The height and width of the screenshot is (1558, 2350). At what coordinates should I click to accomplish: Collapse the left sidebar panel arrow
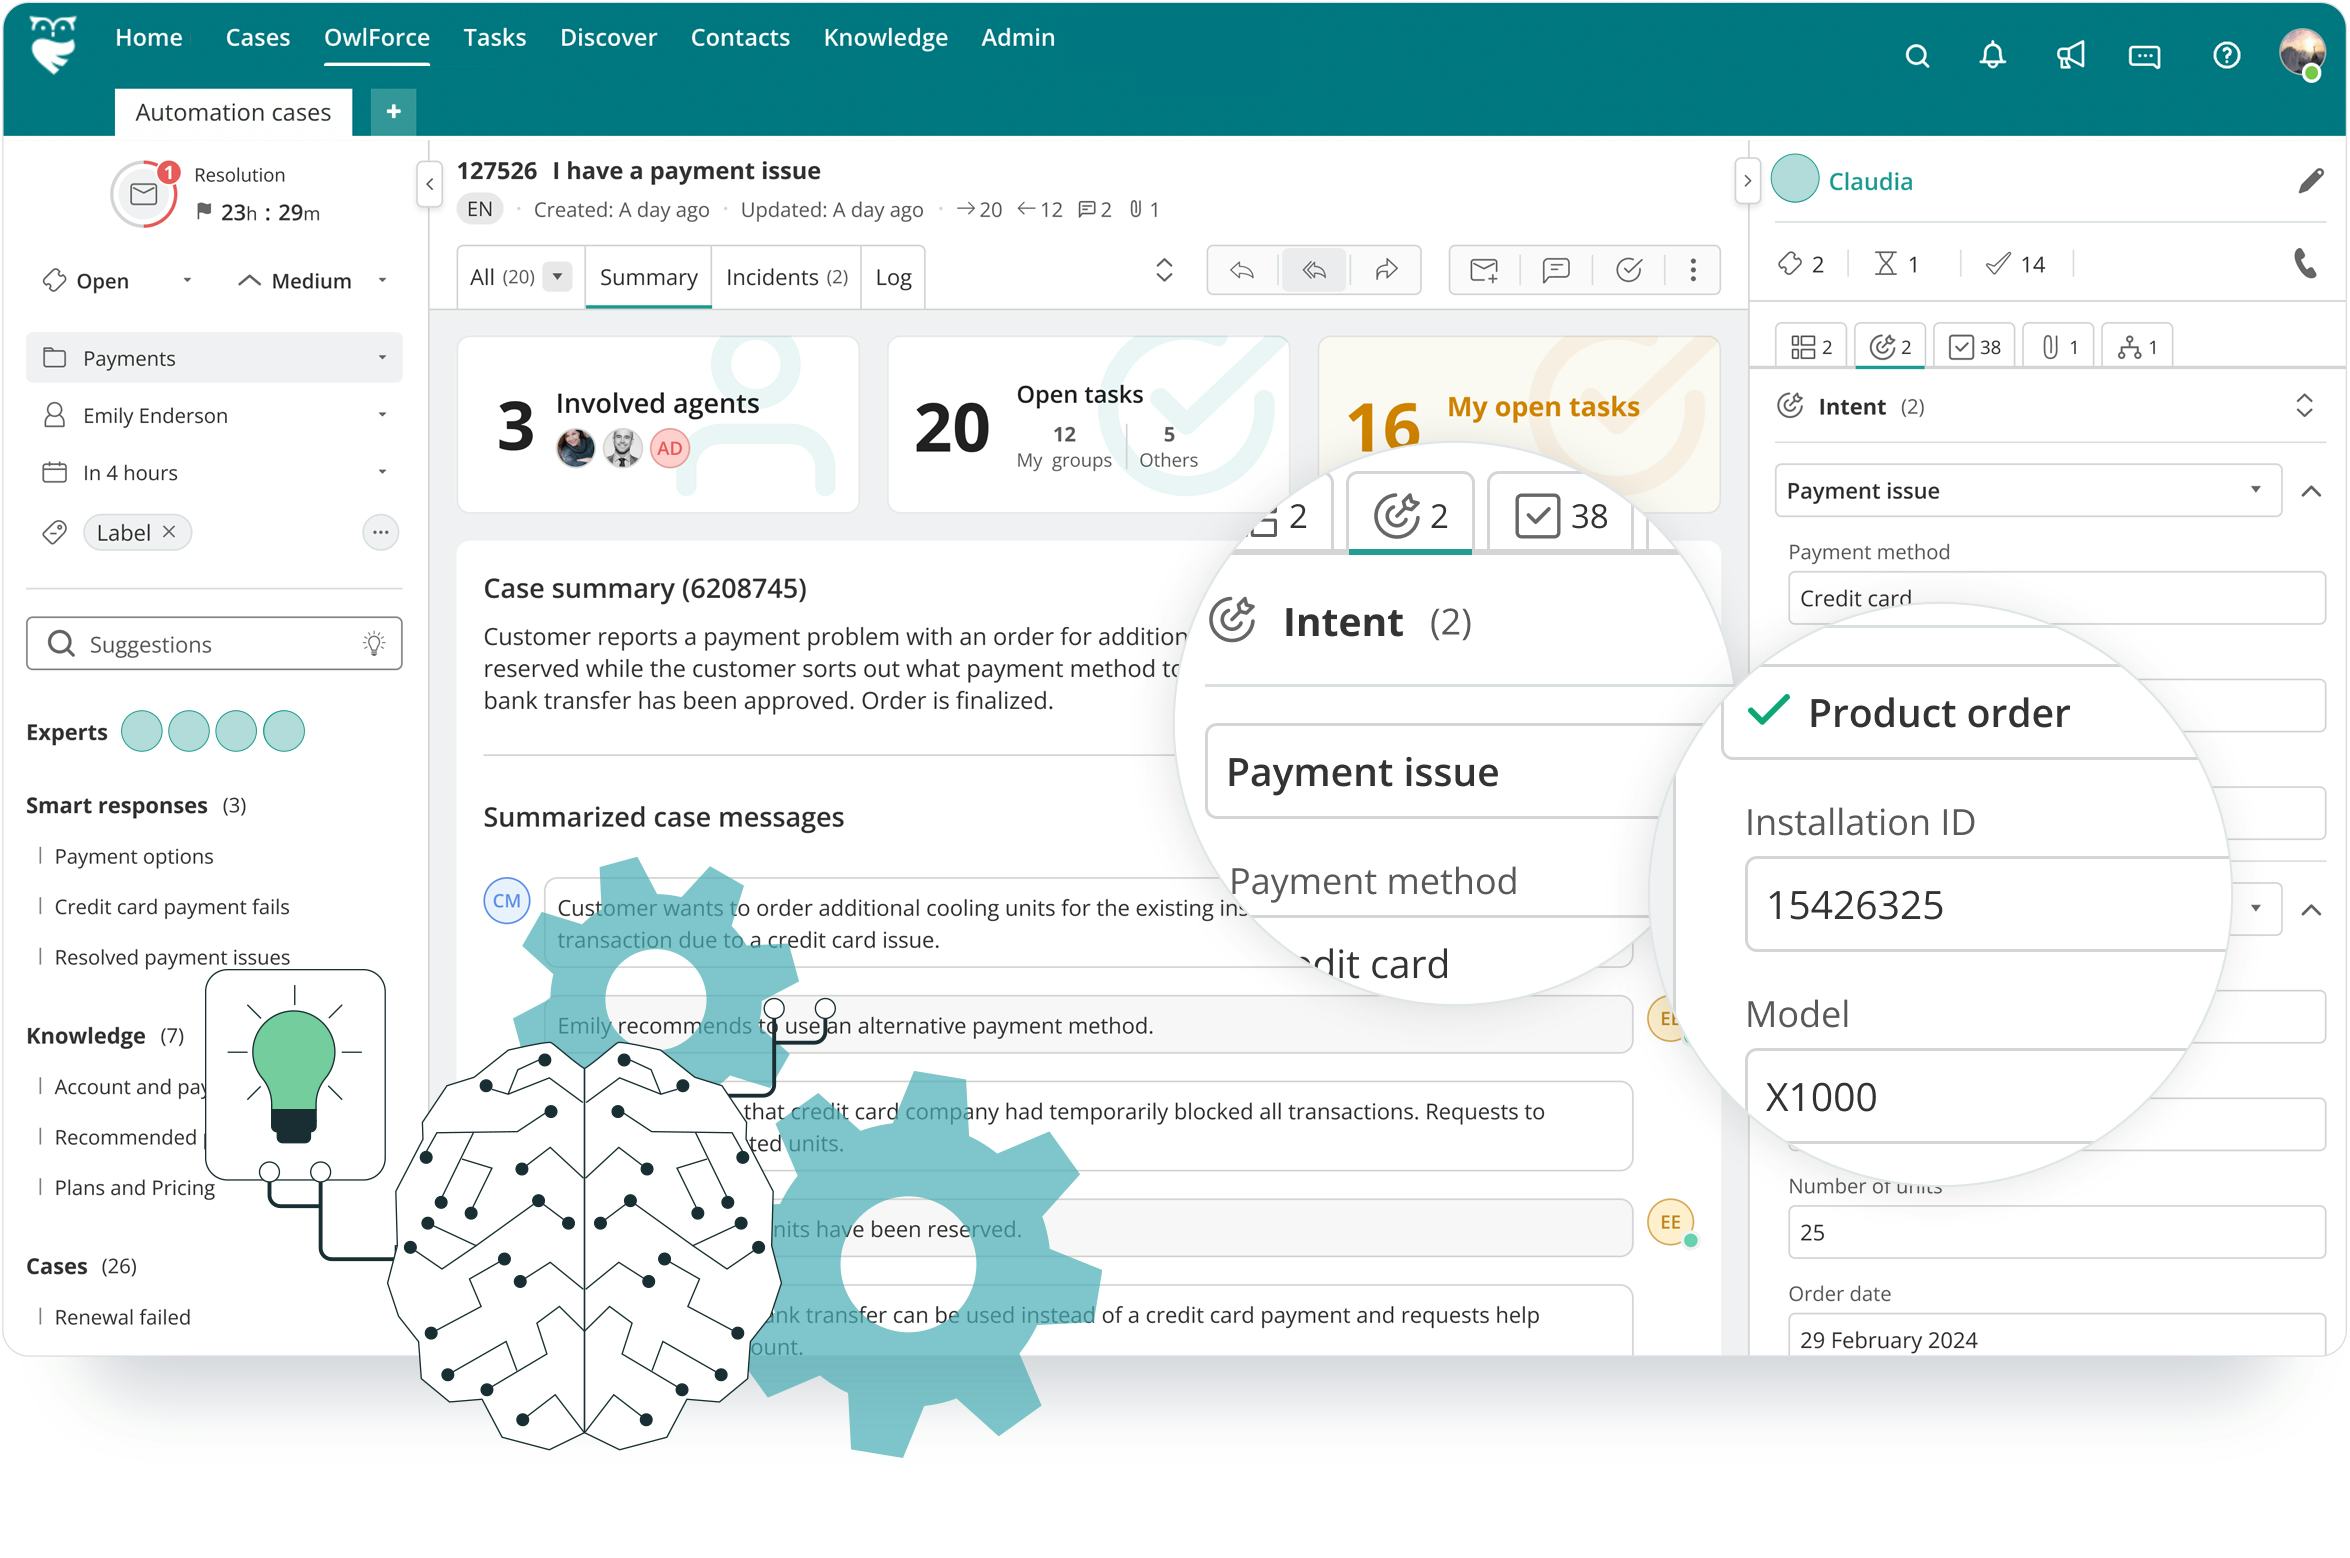tap(429, 184)
